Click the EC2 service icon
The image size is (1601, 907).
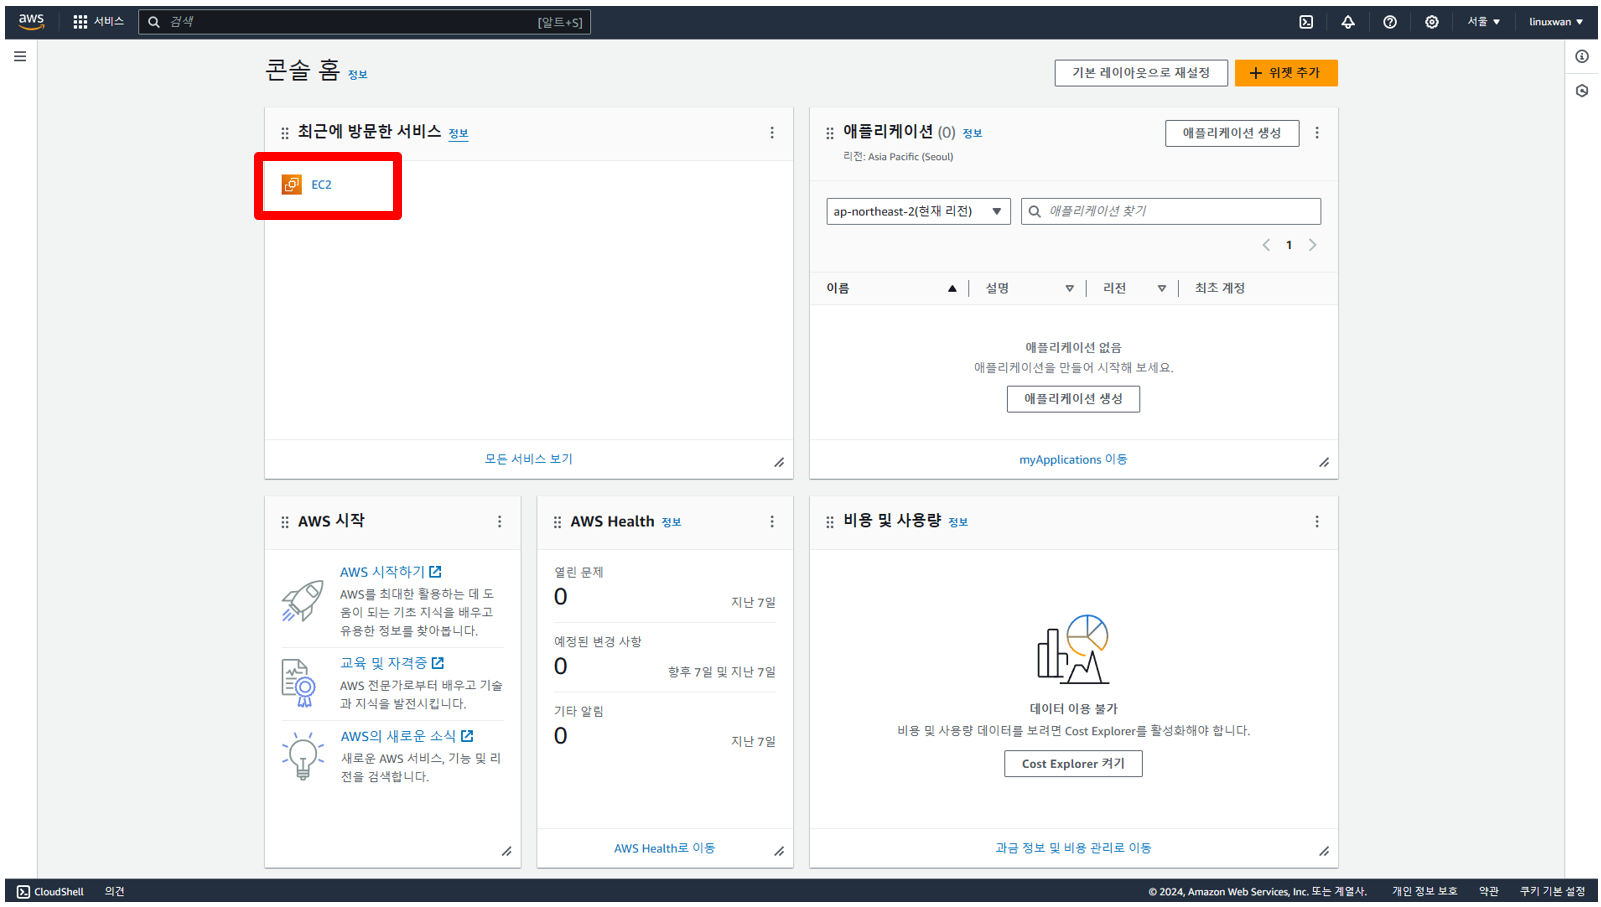pos(291,185)
